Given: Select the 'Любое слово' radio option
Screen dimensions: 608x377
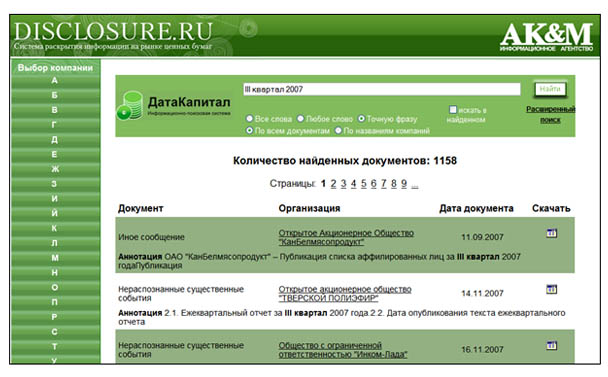Looking at the screenshot, I should point(301,118).
